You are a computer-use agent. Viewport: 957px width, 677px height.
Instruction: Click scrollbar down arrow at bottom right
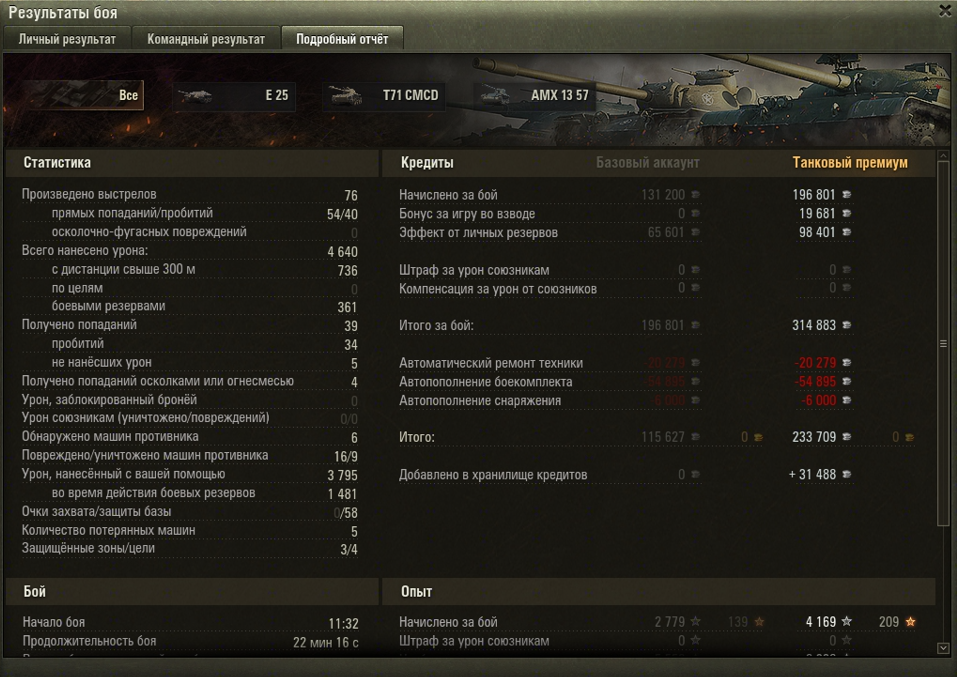(943, 648)
